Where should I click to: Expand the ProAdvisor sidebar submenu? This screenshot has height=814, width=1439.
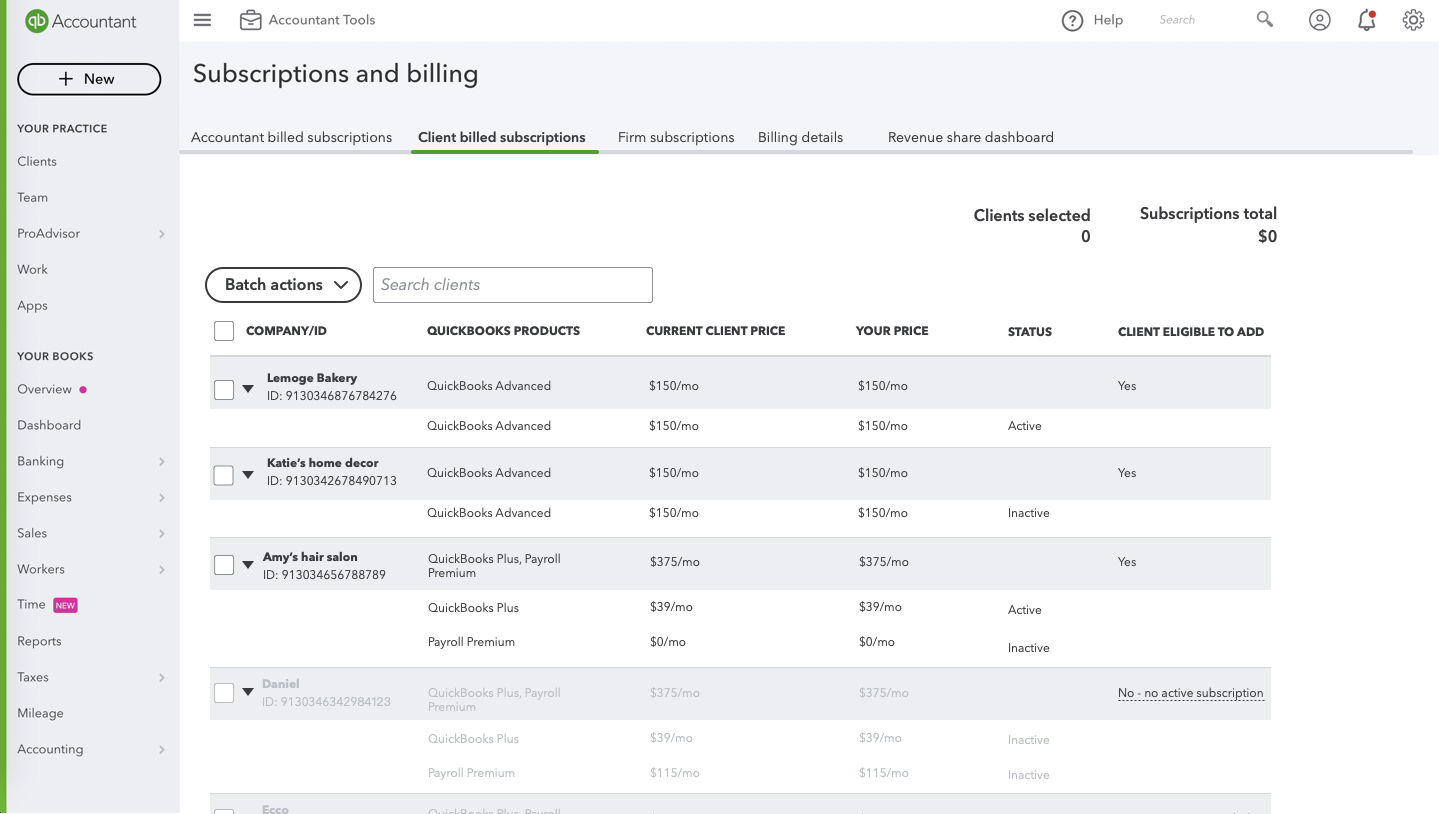(161, 234)
